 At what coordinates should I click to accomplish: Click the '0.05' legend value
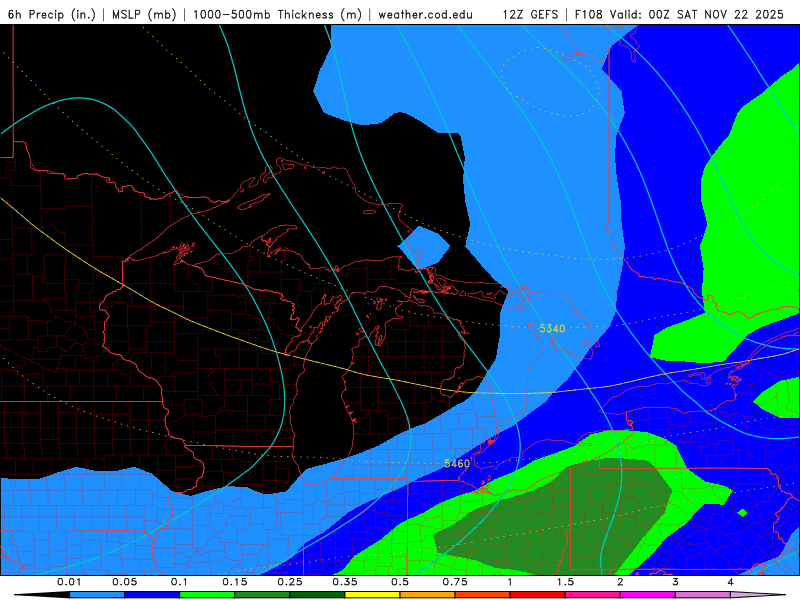(x=124, y=582)
